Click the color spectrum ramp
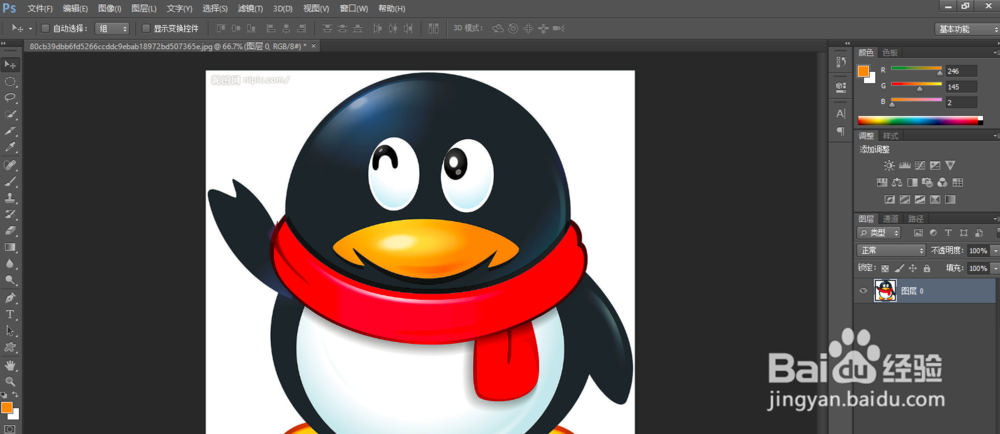The image size is (1000, 434). [920, 120]
